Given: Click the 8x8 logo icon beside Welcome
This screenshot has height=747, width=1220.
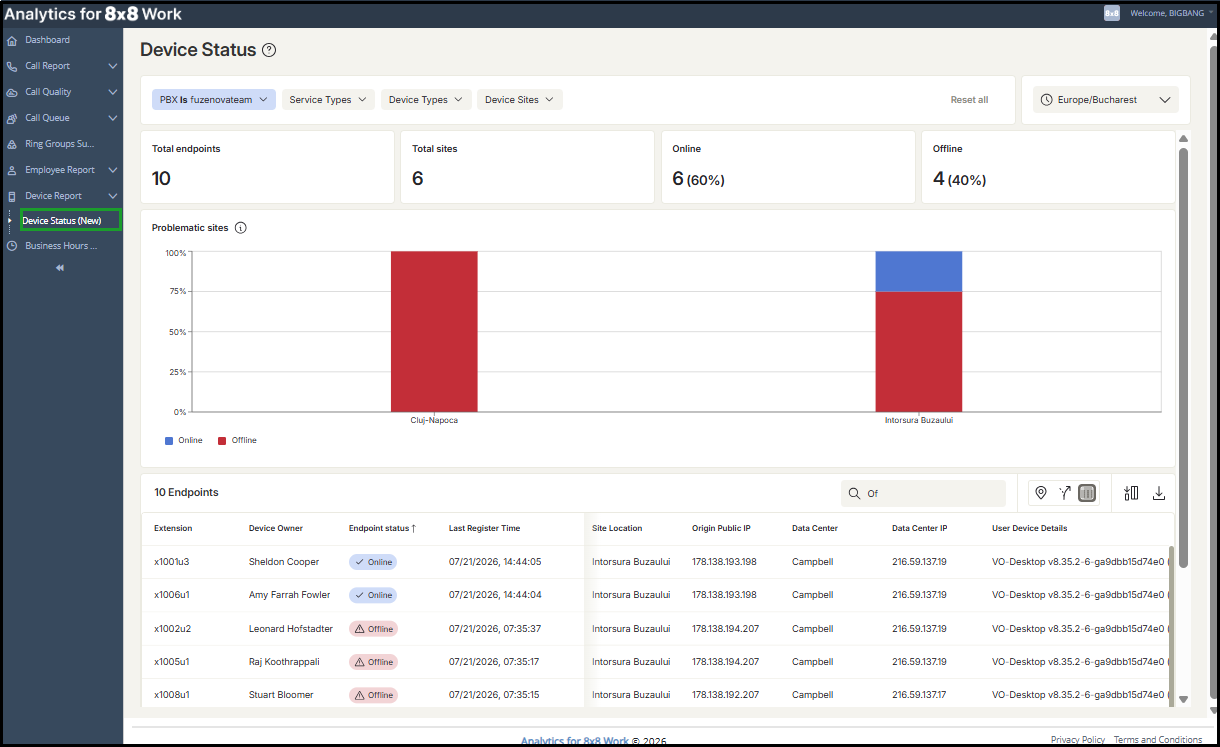Looking at the screenshot, I should pyautogui.click(x=1112, y=13).
